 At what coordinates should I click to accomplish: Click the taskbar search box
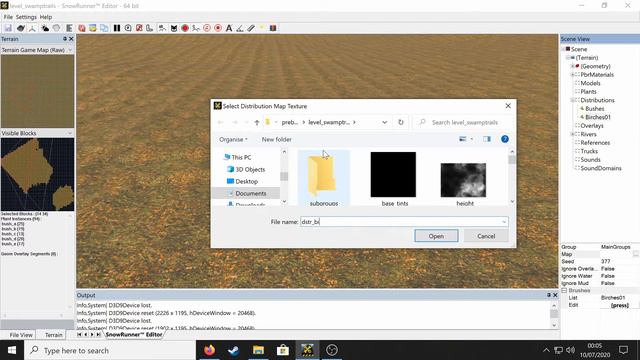coord(110,350)
